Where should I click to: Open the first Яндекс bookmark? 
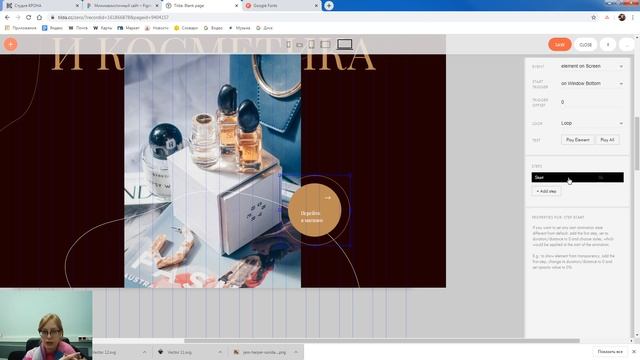[52, 28]
